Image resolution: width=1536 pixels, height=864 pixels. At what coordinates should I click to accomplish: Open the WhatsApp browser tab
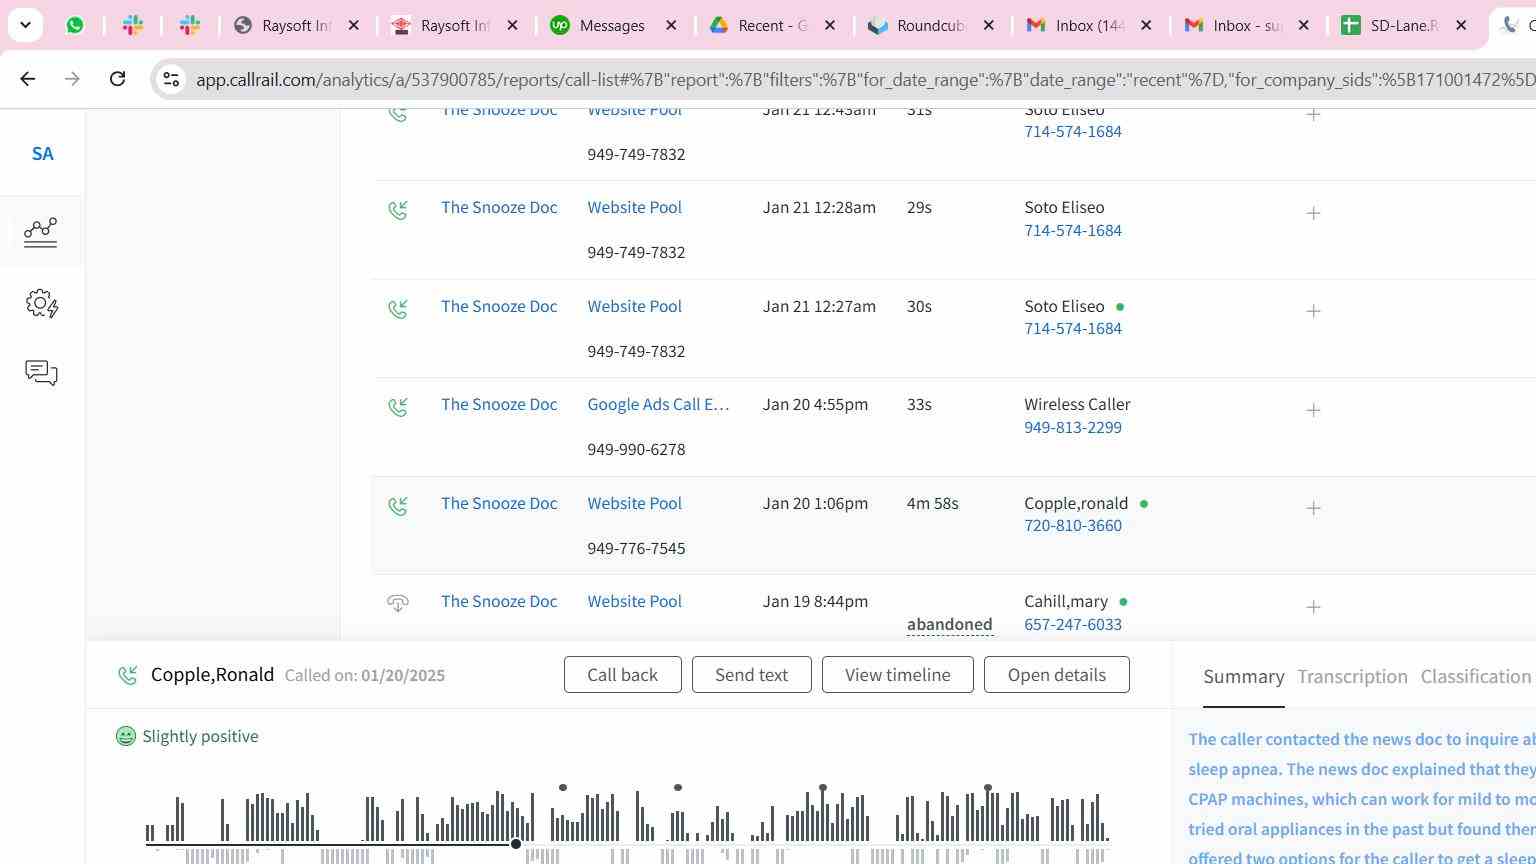tap(75, 25)
